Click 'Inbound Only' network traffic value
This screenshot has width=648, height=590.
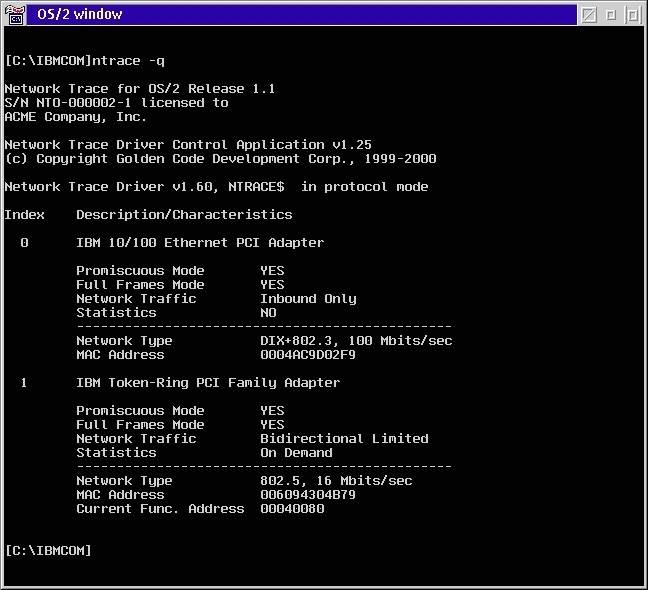point(308,299)
